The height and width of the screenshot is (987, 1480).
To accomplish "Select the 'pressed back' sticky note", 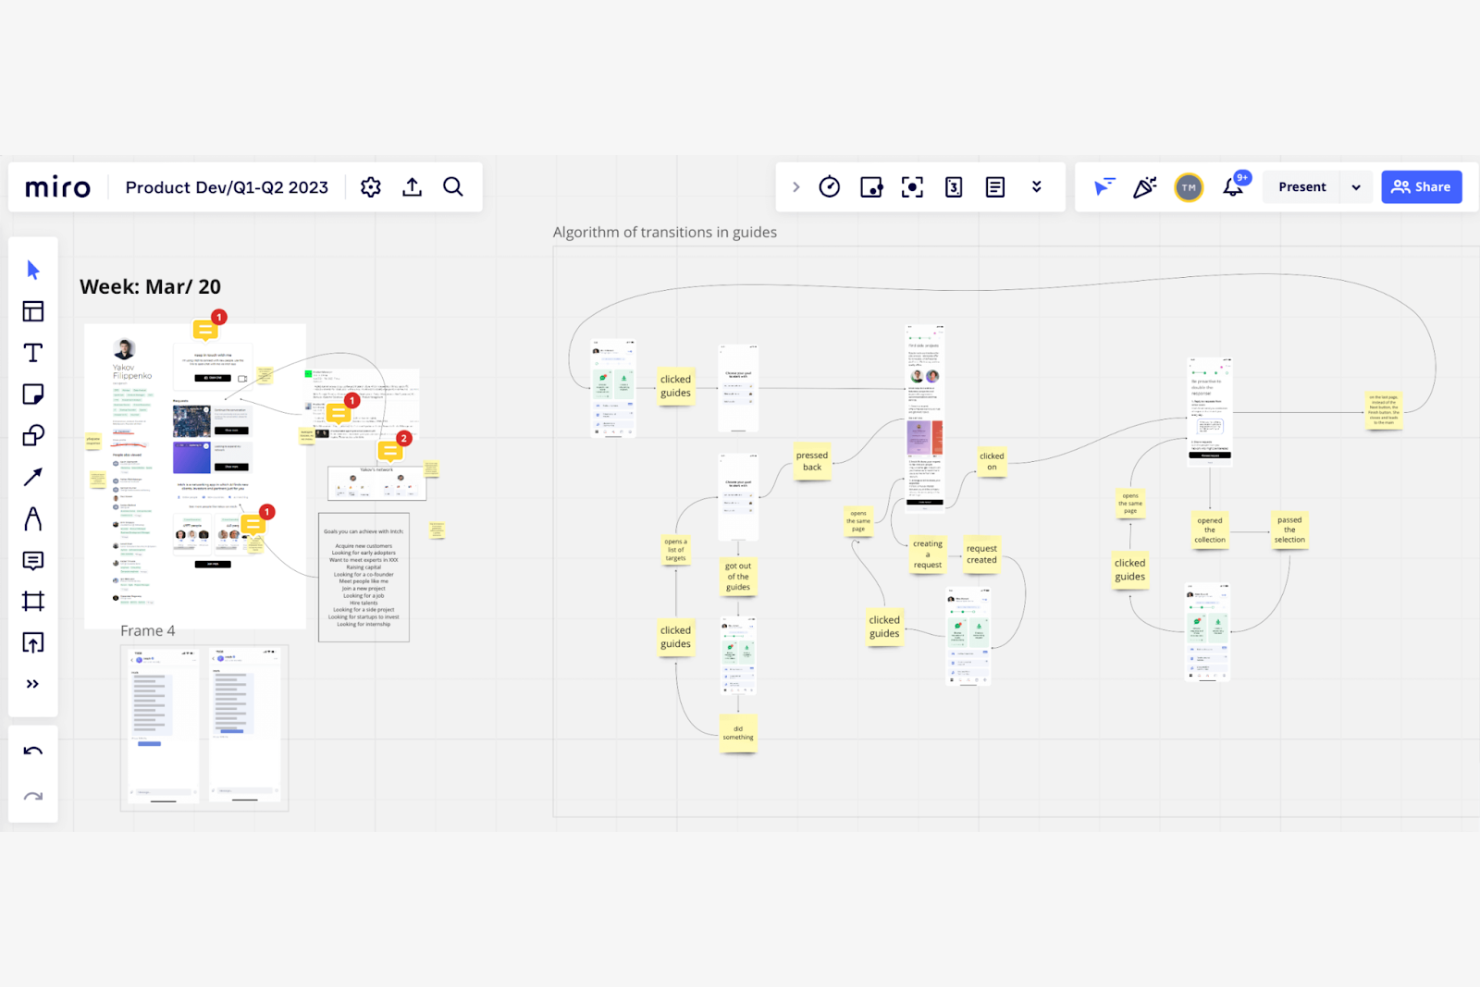I will 812,461.
